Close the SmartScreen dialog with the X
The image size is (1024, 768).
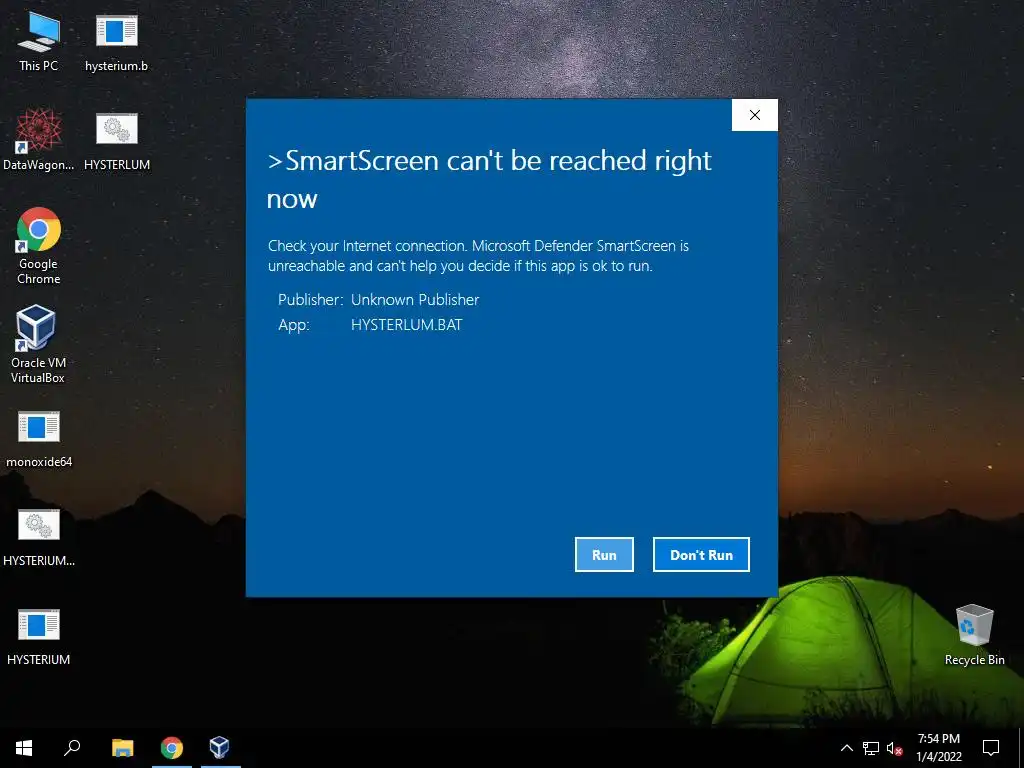(755, 115)
